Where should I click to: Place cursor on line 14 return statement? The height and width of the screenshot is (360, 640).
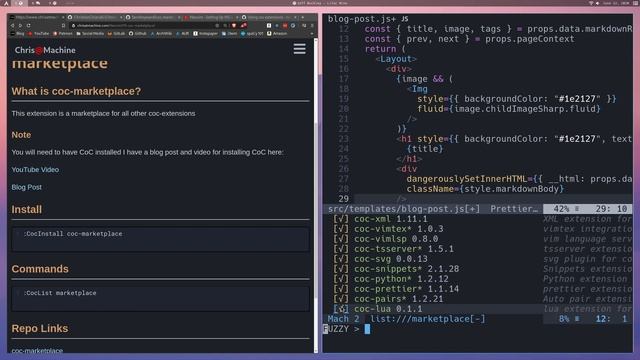tap(385, 49)
